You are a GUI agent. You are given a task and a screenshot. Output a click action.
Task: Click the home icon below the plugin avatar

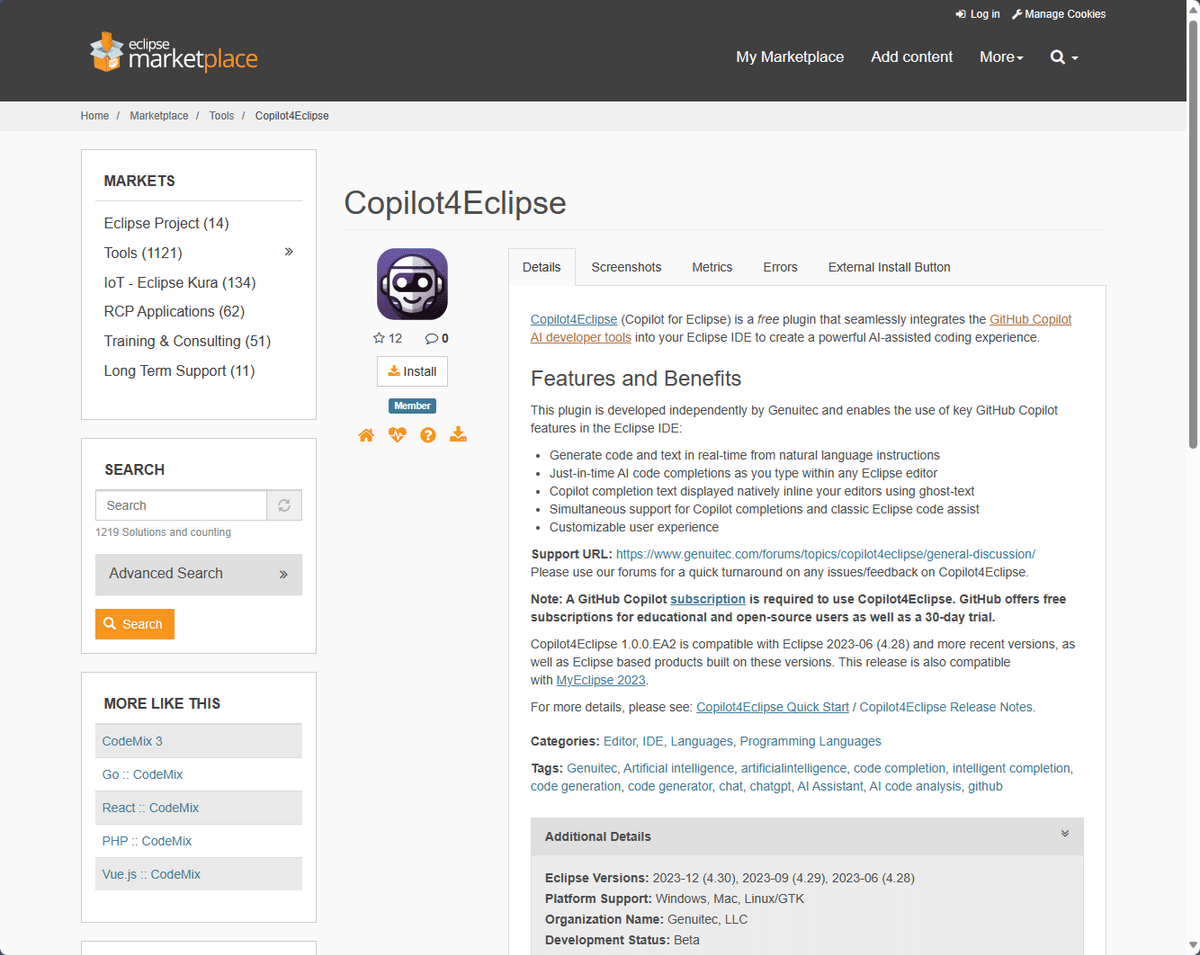click(366, 434)
